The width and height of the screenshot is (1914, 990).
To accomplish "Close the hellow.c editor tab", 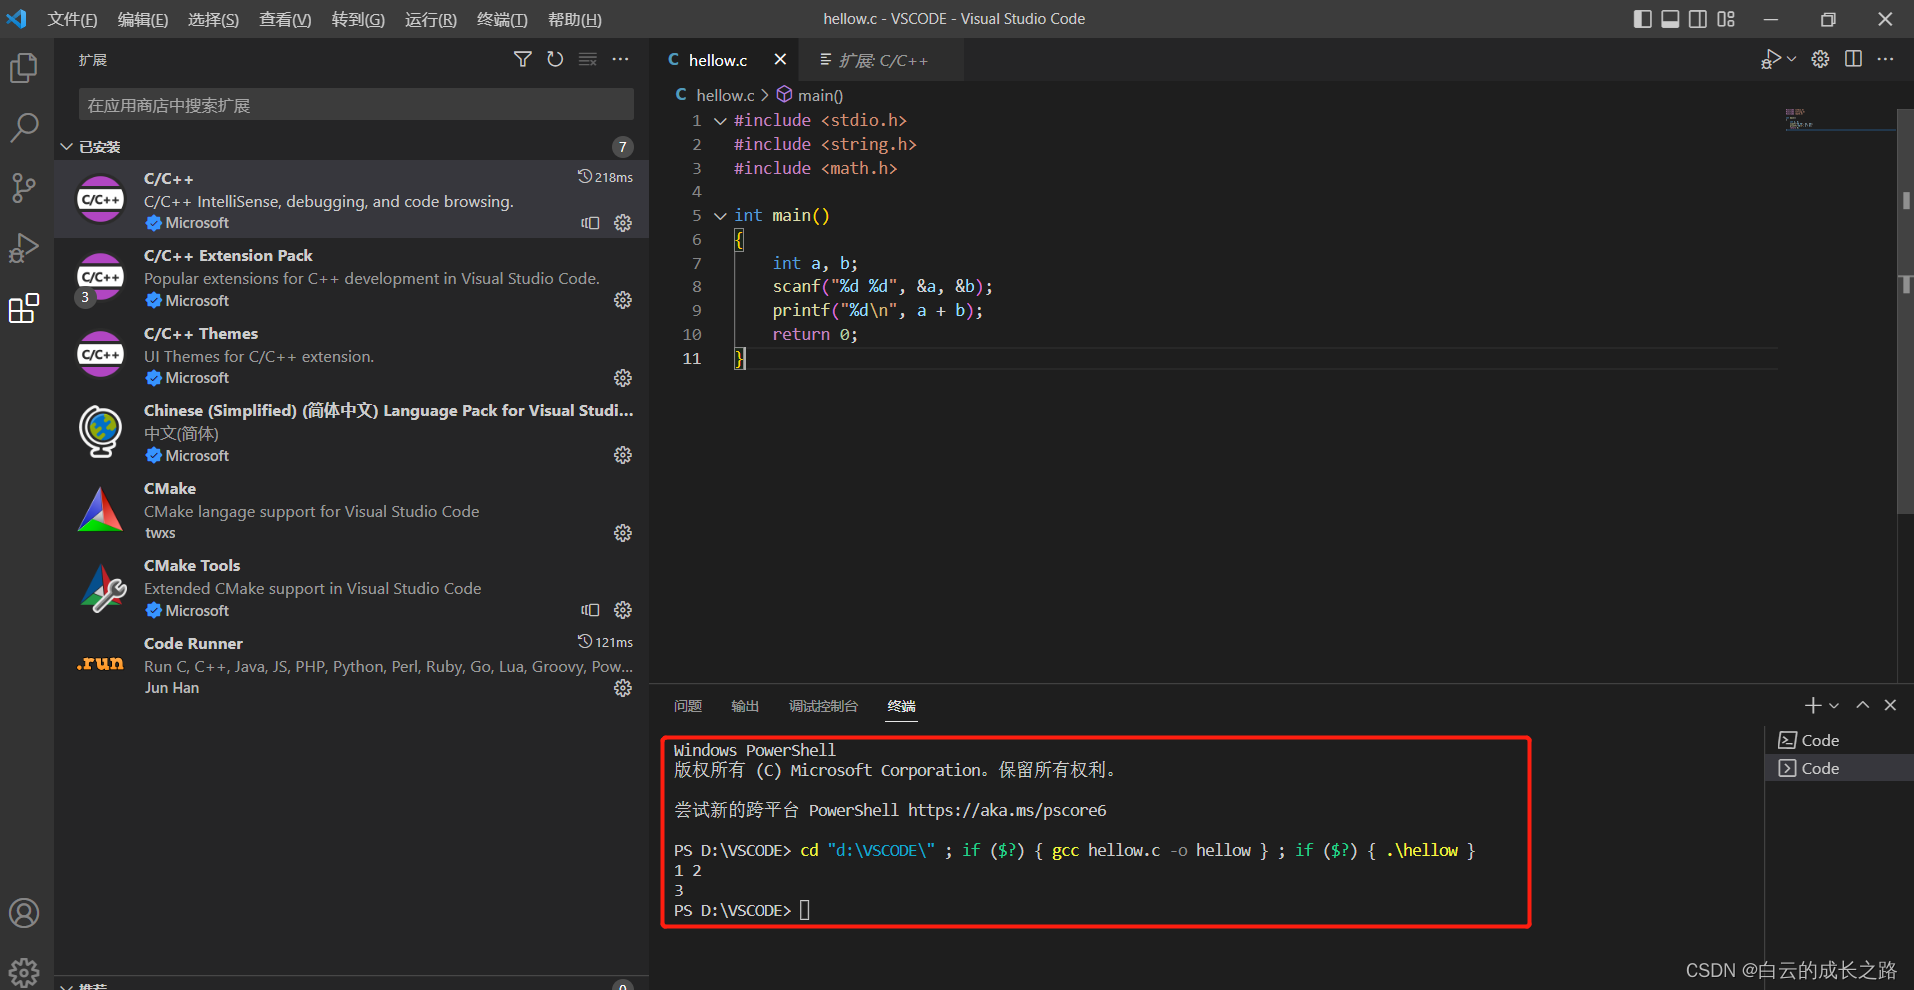I will click(x=780, y=60).
